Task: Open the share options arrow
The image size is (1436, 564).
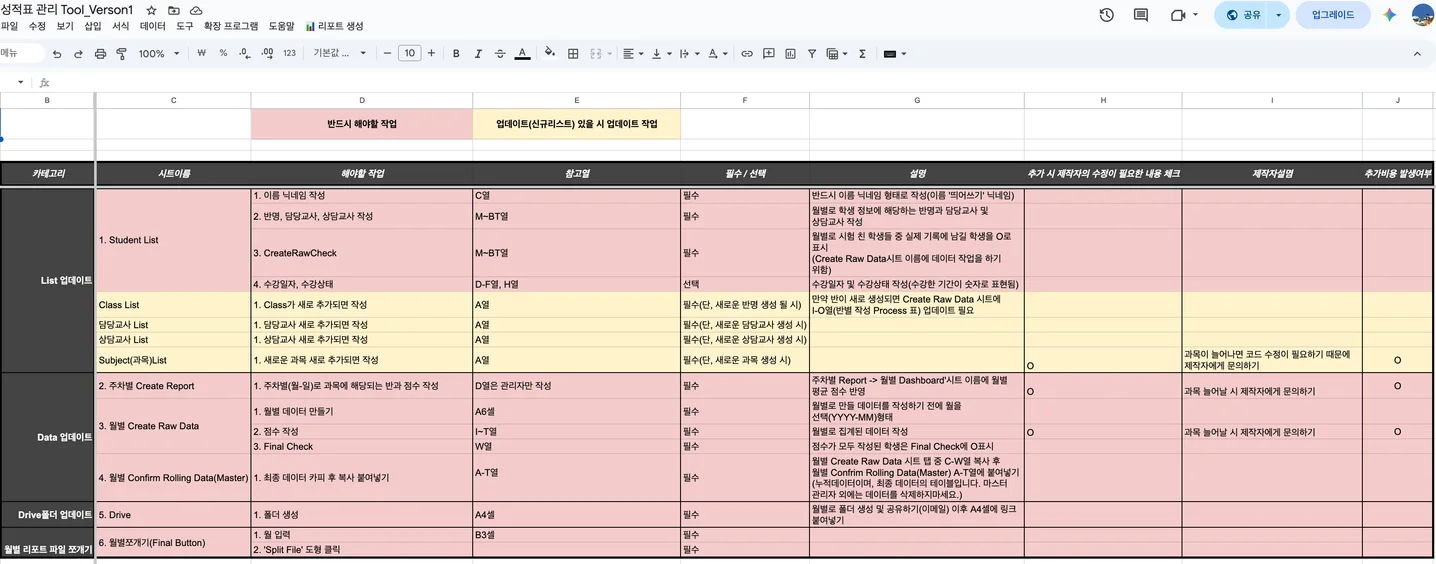Action: point(1278,15)
